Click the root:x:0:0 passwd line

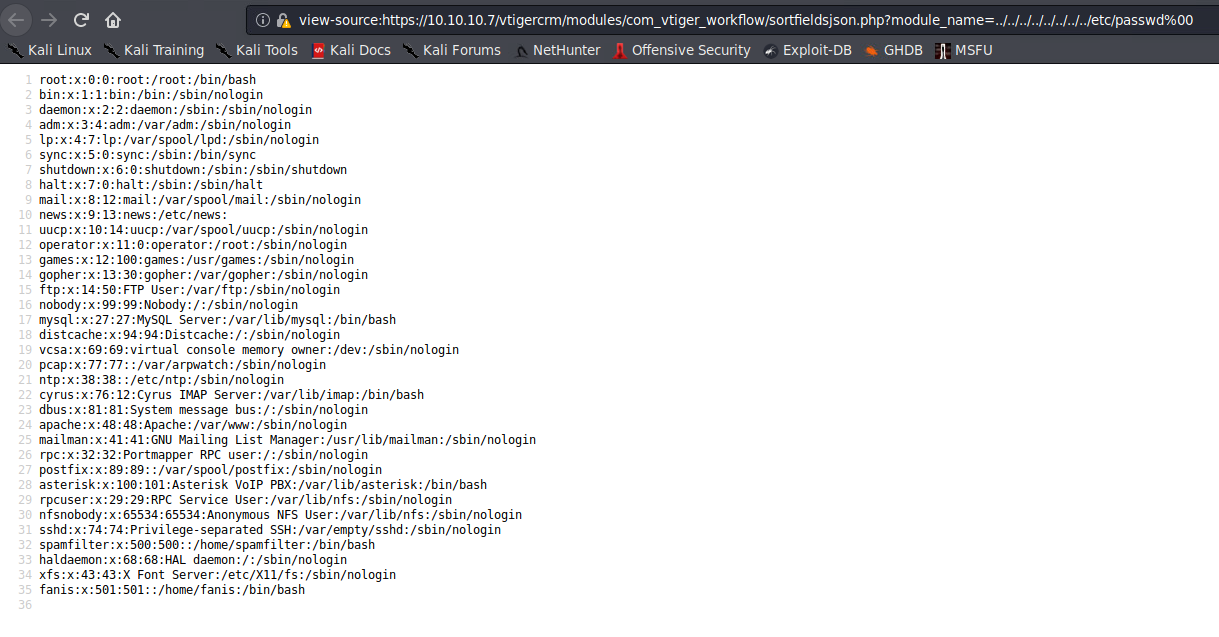tap(147, 80)
